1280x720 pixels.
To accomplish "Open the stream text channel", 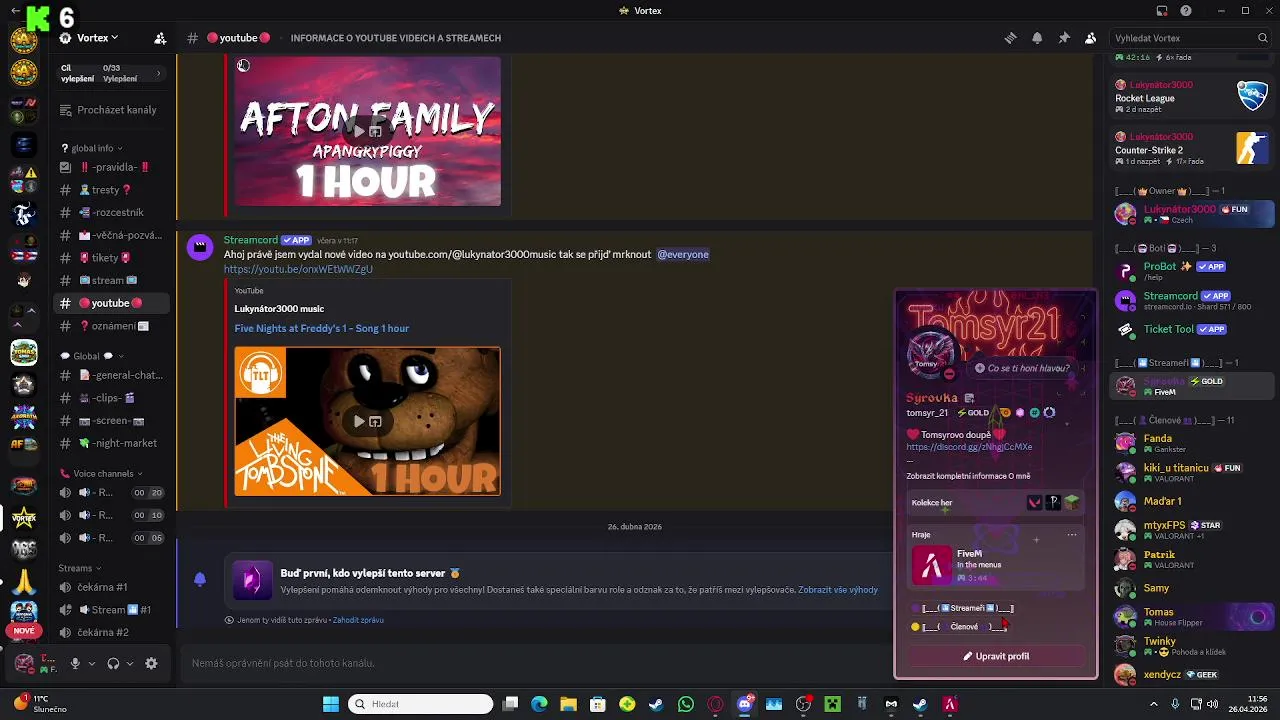I will pos(111,281).
